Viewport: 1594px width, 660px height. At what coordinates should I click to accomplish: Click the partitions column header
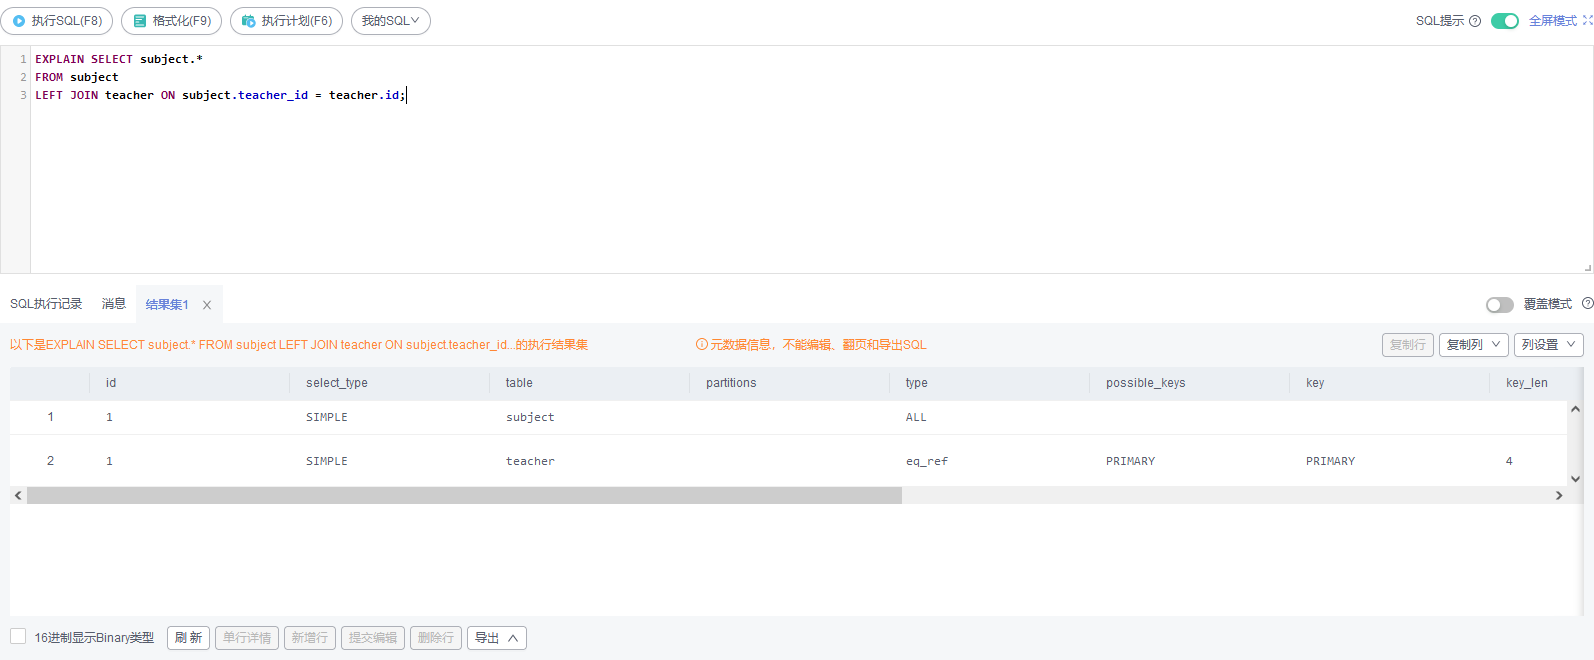pyautogui.click(x=789, y=383)
